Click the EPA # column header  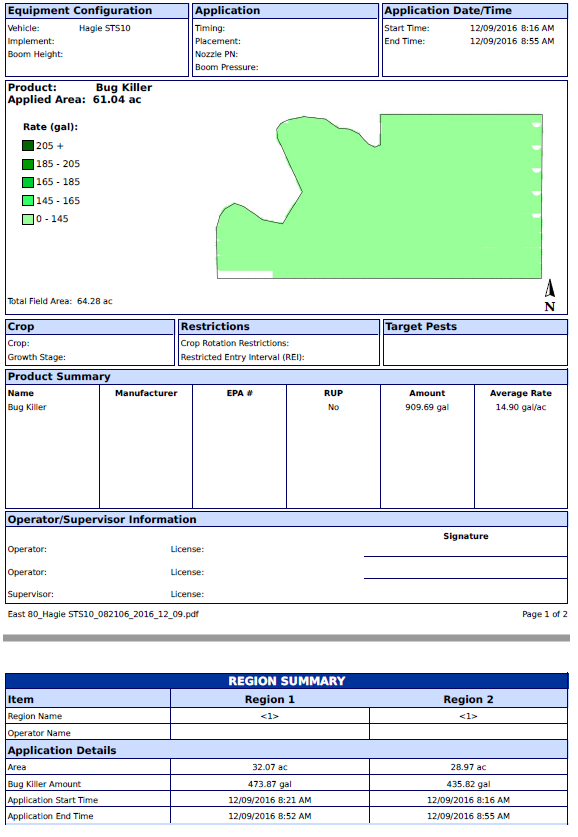(240, 393)
